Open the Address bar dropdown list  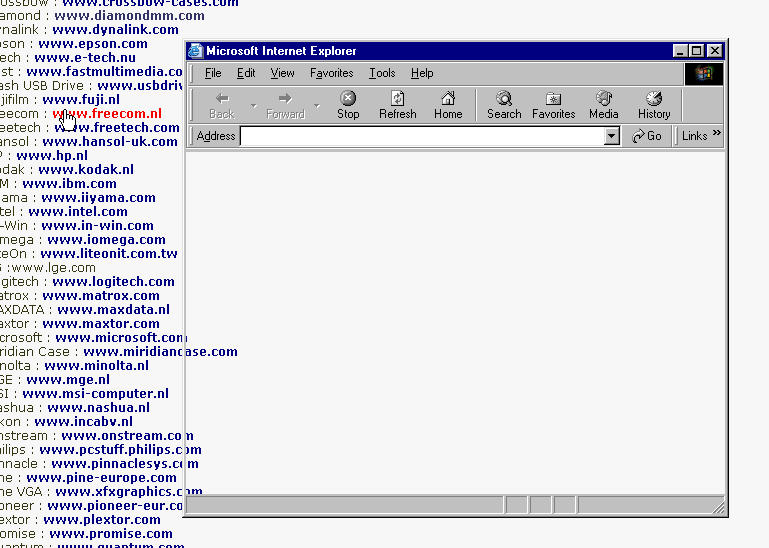(612, 136)
